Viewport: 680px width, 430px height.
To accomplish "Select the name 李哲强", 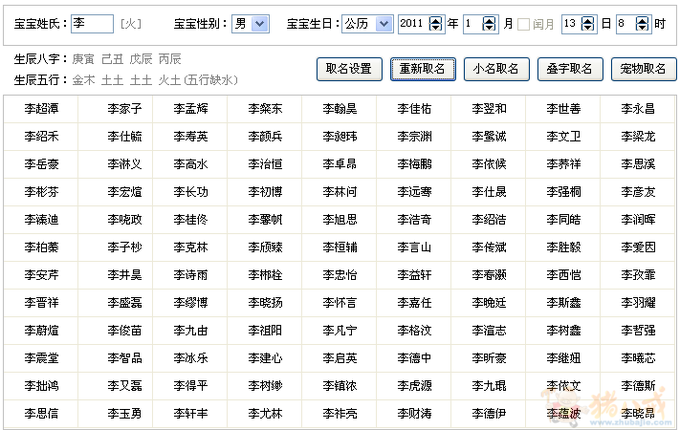I will [x=638, y=331].
